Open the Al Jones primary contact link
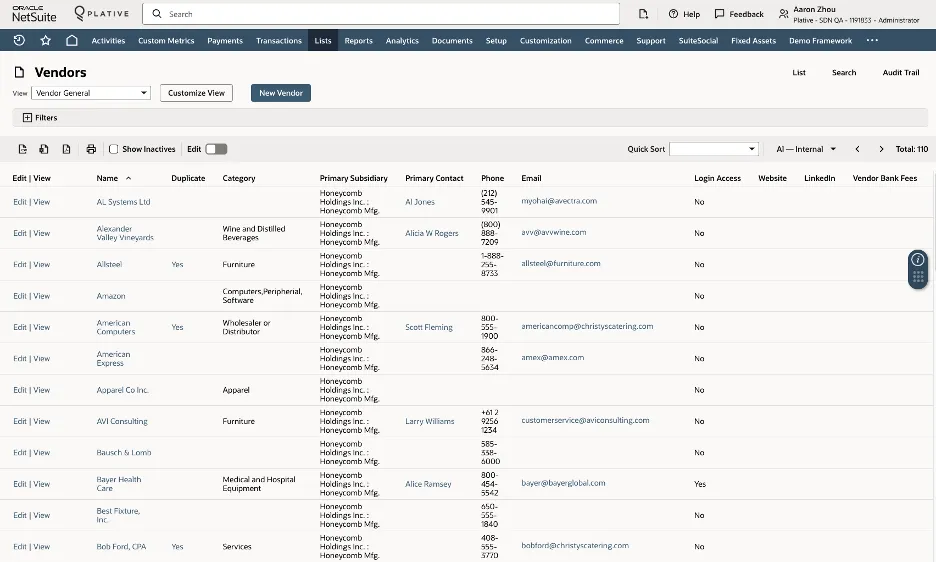 pyautogui.click(x=420, y=202)
